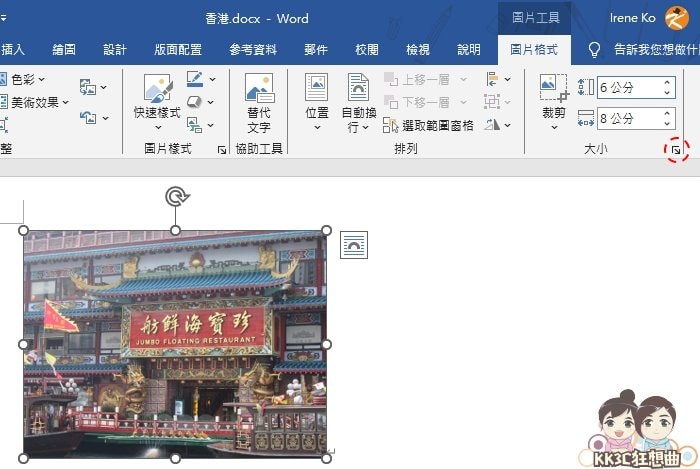This screenshot has width=700, height=469.
Task: Open the Position (位置) menu
Action: point(316,103)
